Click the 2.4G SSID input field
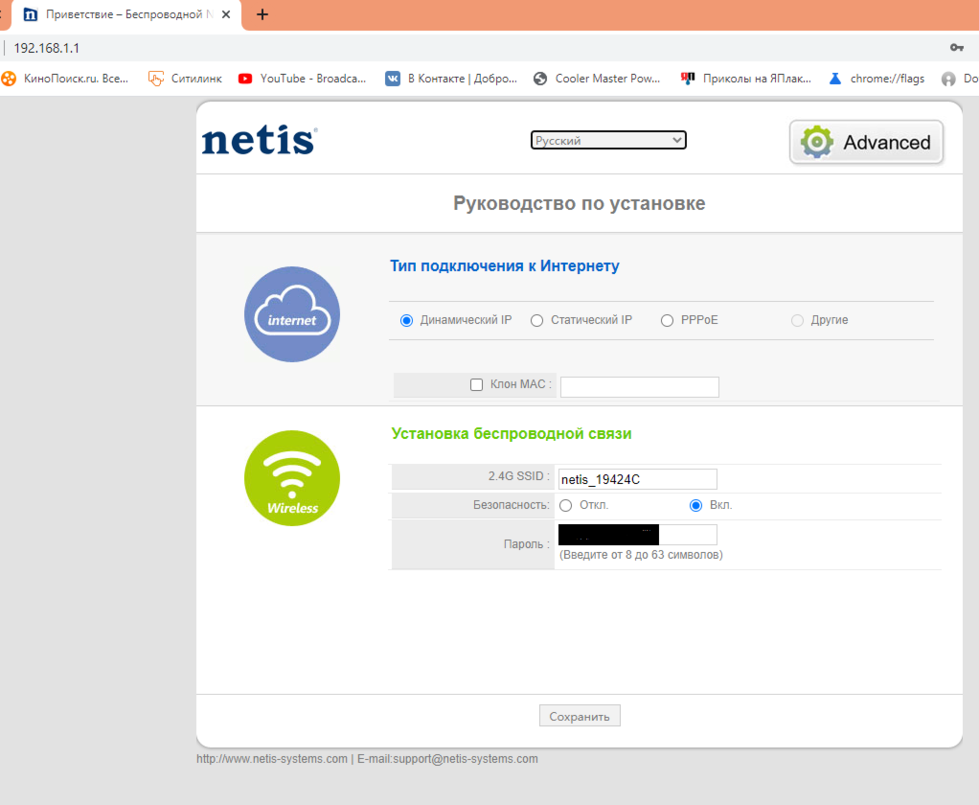Screen dimensions: 979x805 pos(637,479)
